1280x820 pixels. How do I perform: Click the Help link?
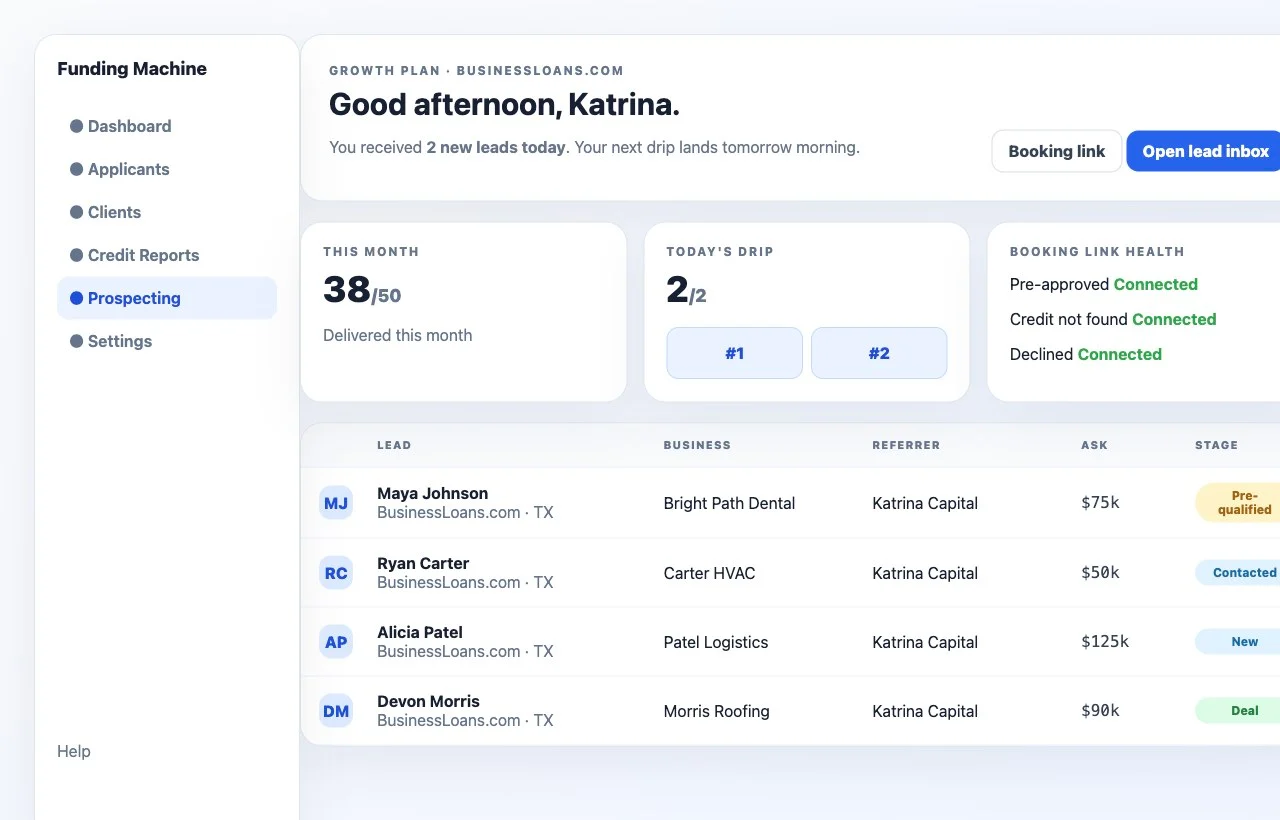pyautogui.click(x=74, y=751)
